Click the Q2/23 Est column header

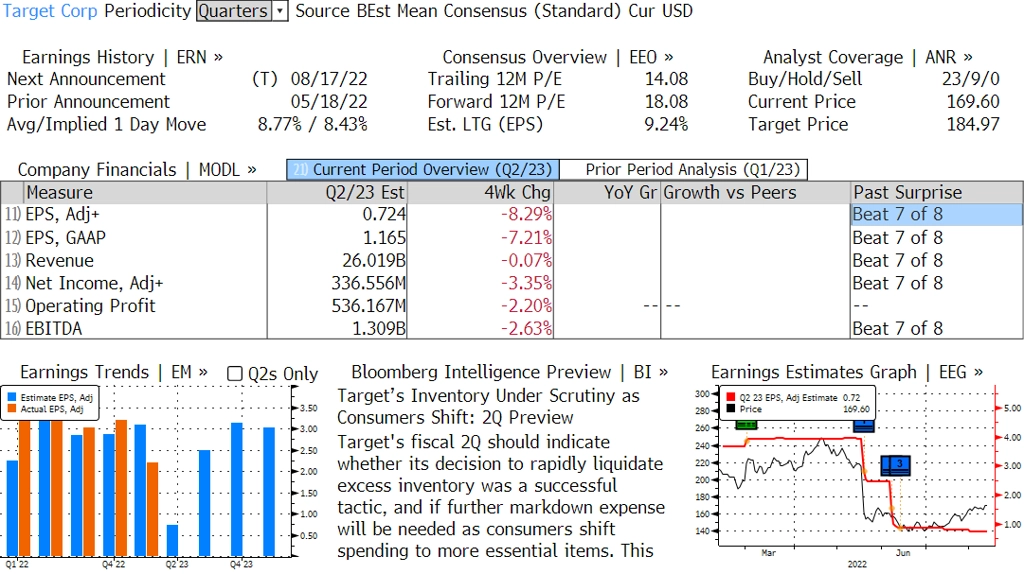pos(337,193)
